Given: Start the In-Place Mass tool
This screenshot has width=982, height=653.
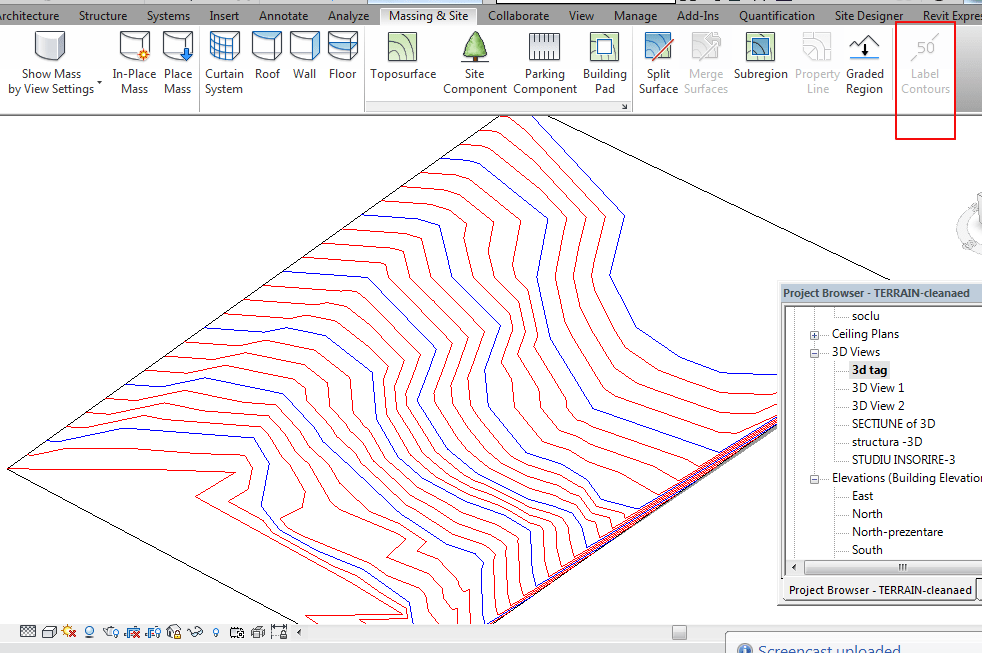Looking at the screenshot, I should [135, 58].
